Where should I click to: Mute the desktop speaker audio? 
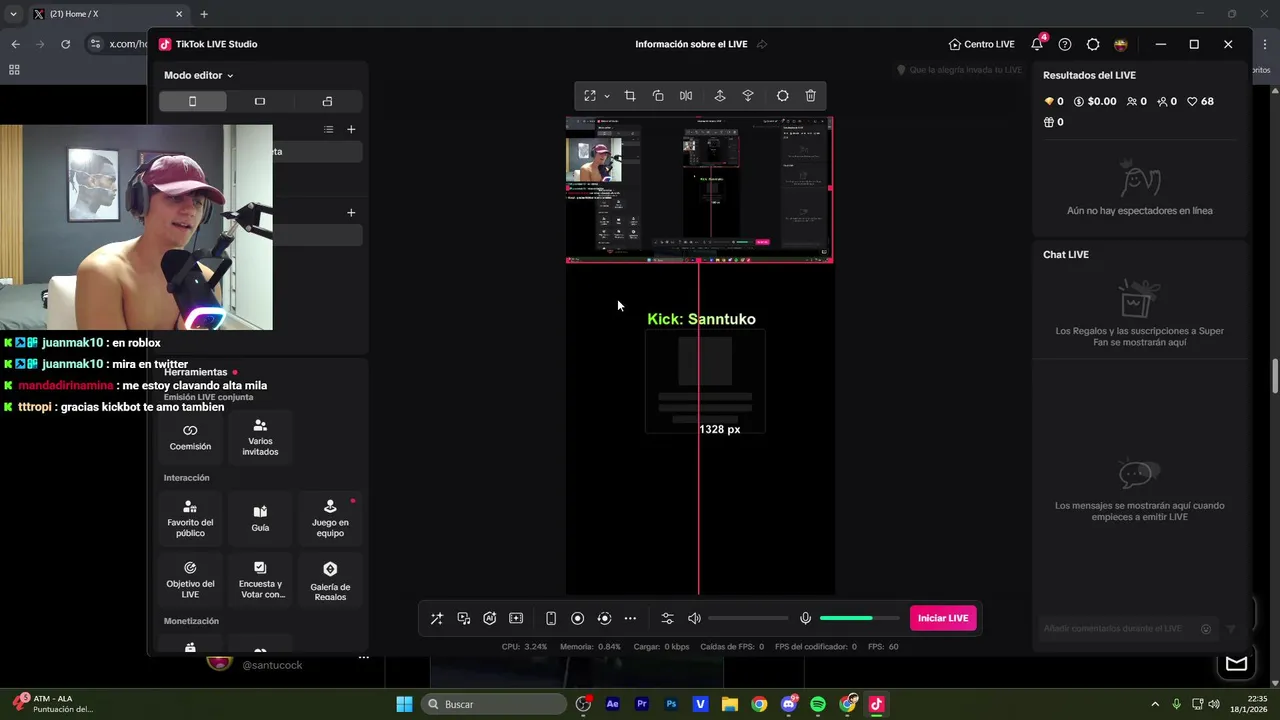click(x=694, y=618)
